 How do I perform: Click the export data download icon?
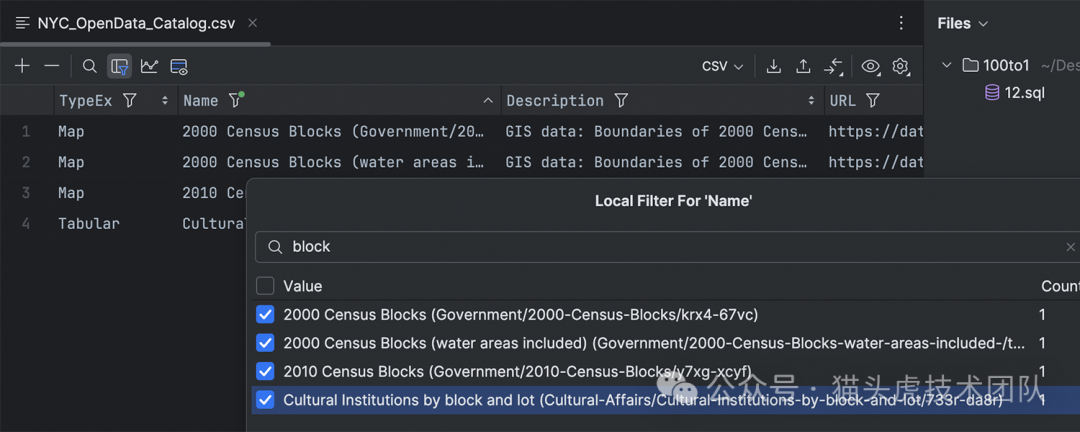(773, 66)
